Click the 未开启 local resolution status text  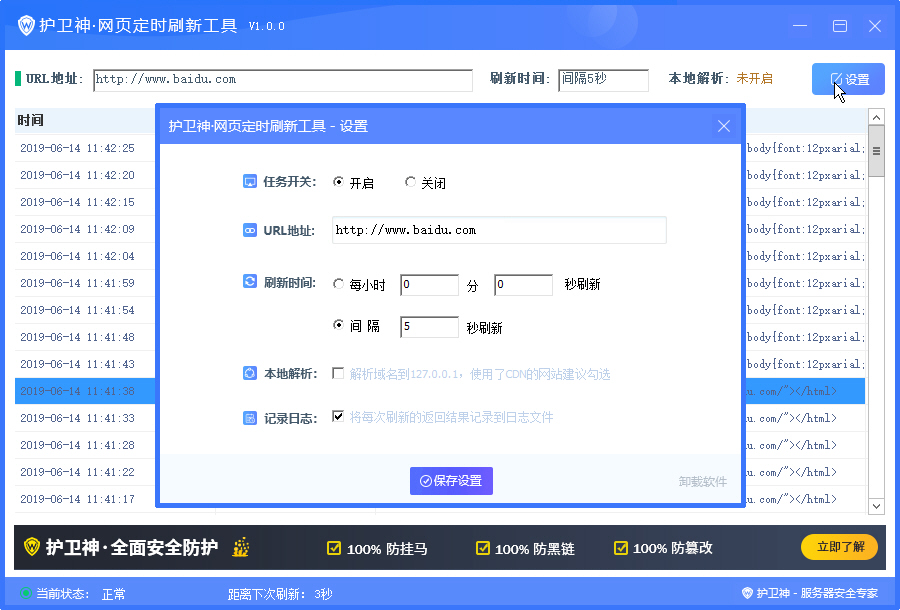point(754,78)
